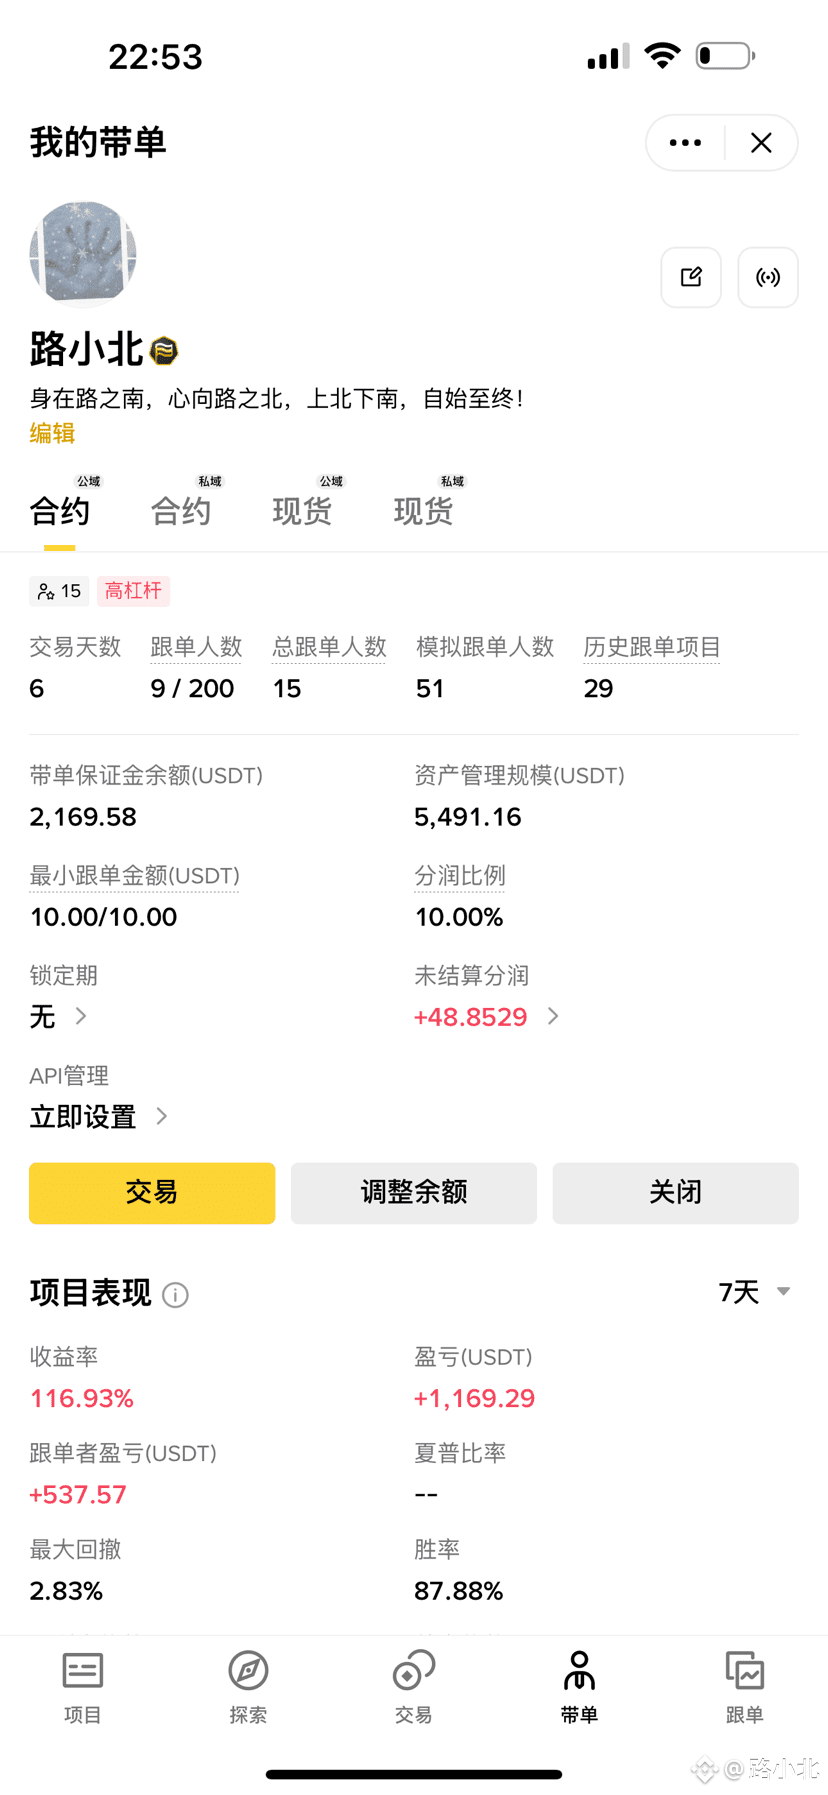Tap the share/edit square icon
This screenshot has width=828, height=1795.
click(691, 277)
